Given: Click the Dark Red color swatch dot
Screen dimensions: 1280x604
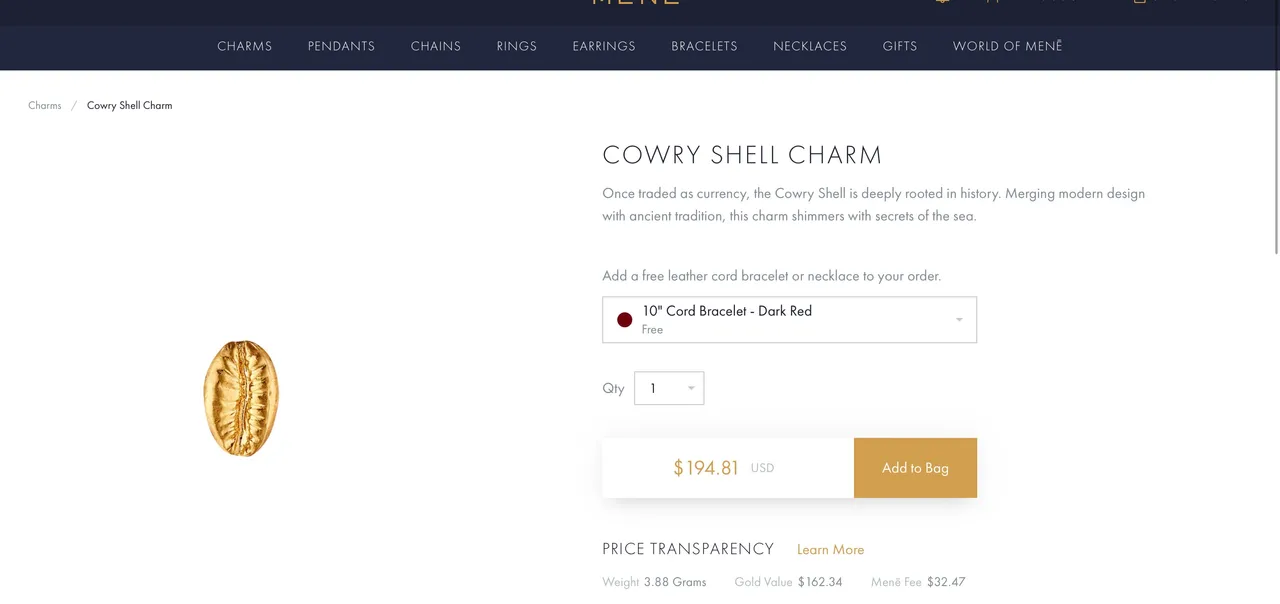Looking at the screenshot, I should 625,320.
